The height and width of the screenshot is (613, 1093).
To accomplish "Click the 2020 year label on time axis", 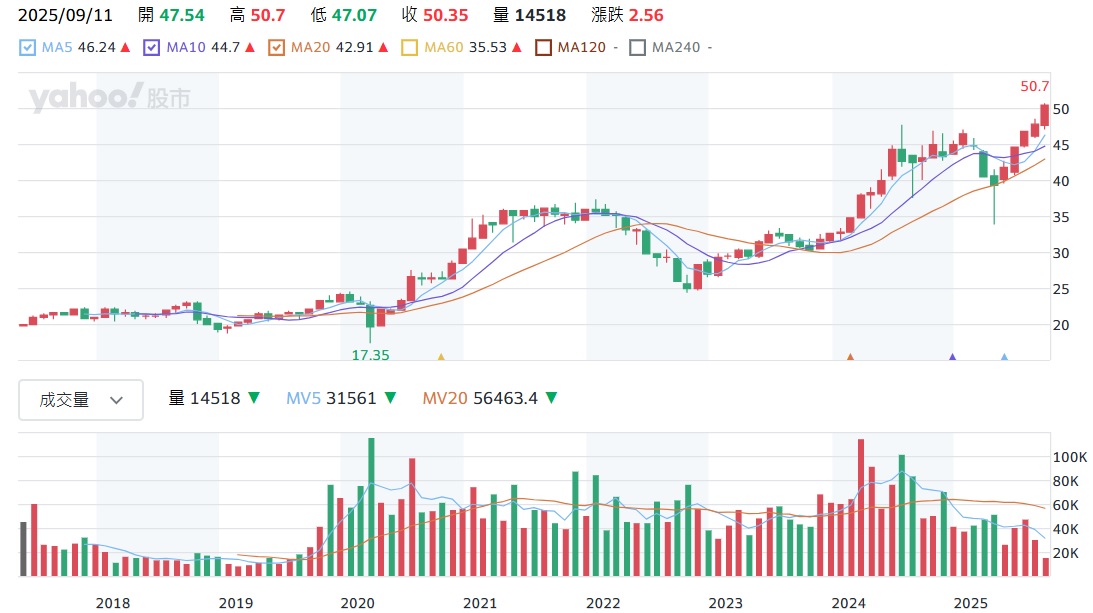I will click(357, 603).
